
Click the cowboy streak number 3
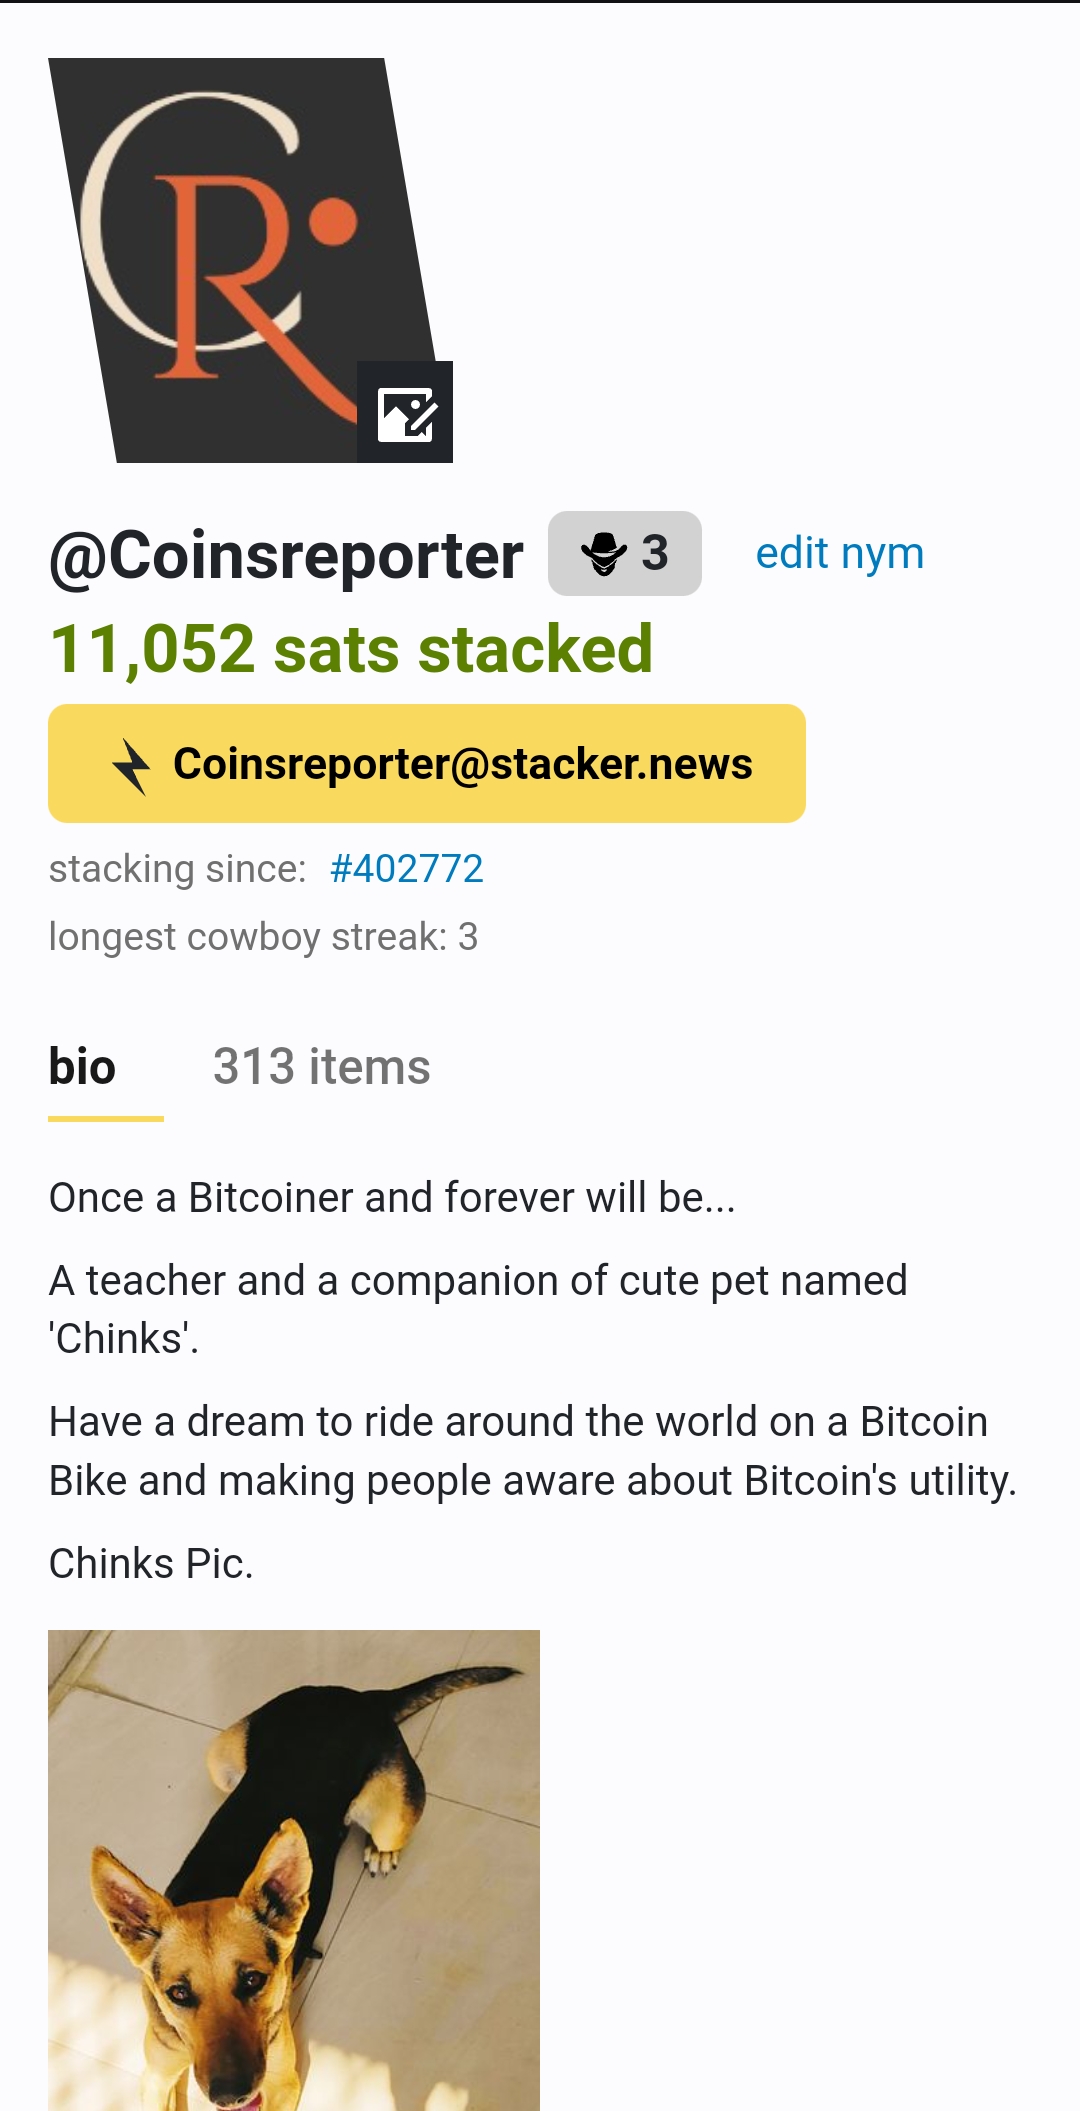655,553
